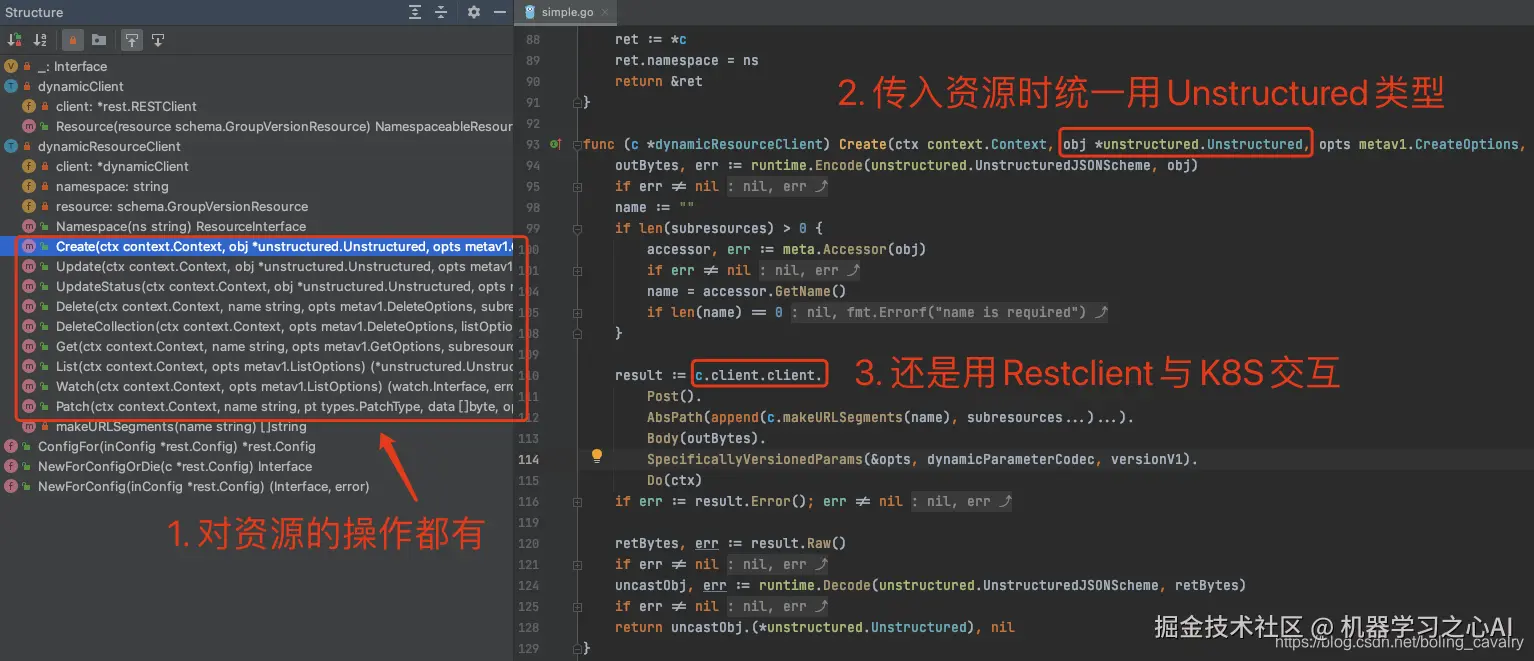Viewport: 1534px width, 661px height.
Task: Switch to the simple.go tab
Action: (x=566, y=12)
